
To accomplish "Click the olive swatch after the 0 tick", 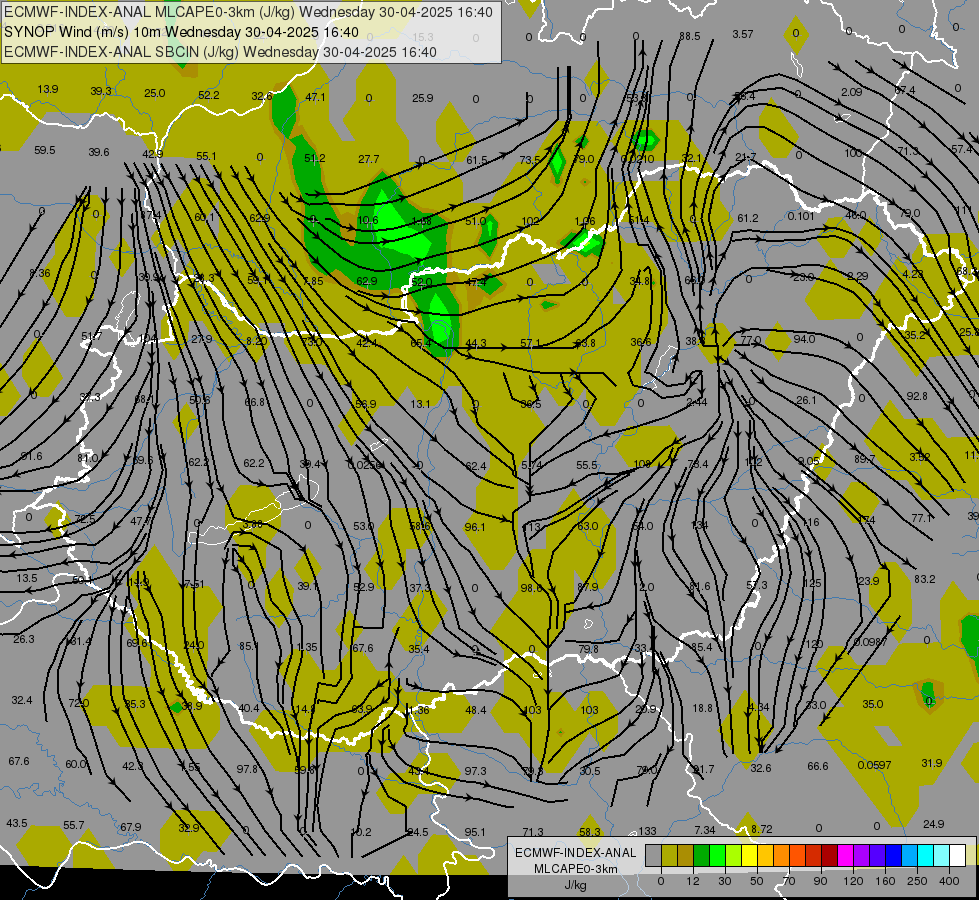I will tap(669, 856).
